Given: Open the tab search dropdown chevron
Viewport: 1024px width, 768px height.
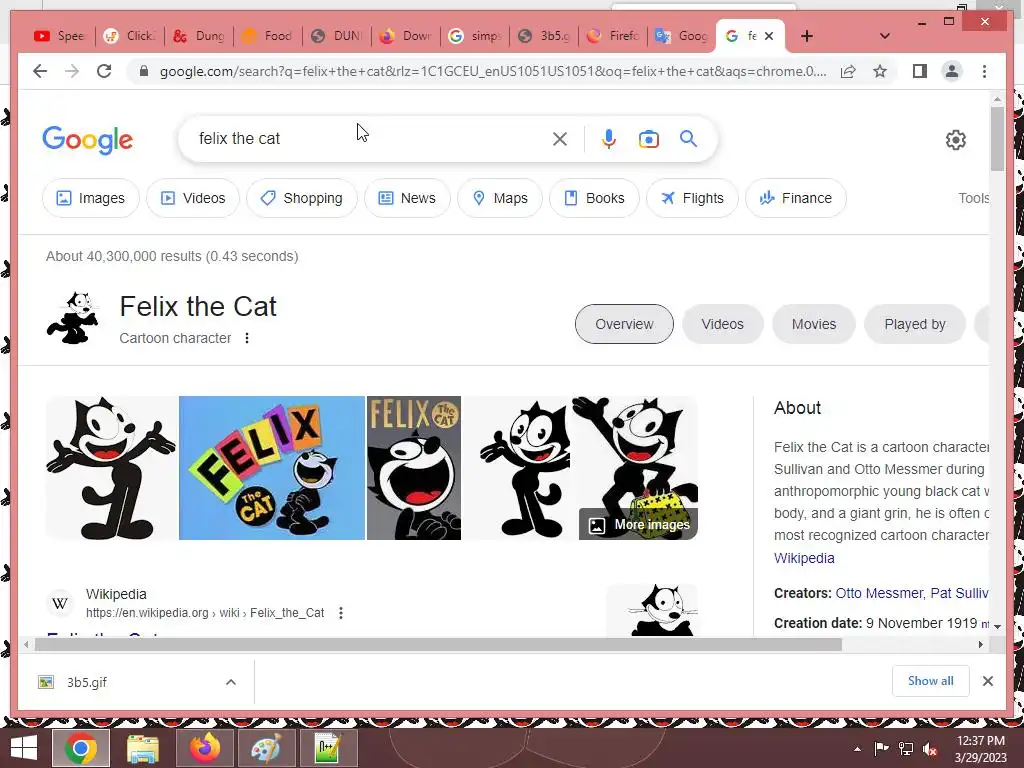Looking at the screenshot, I should pos(885,36).
